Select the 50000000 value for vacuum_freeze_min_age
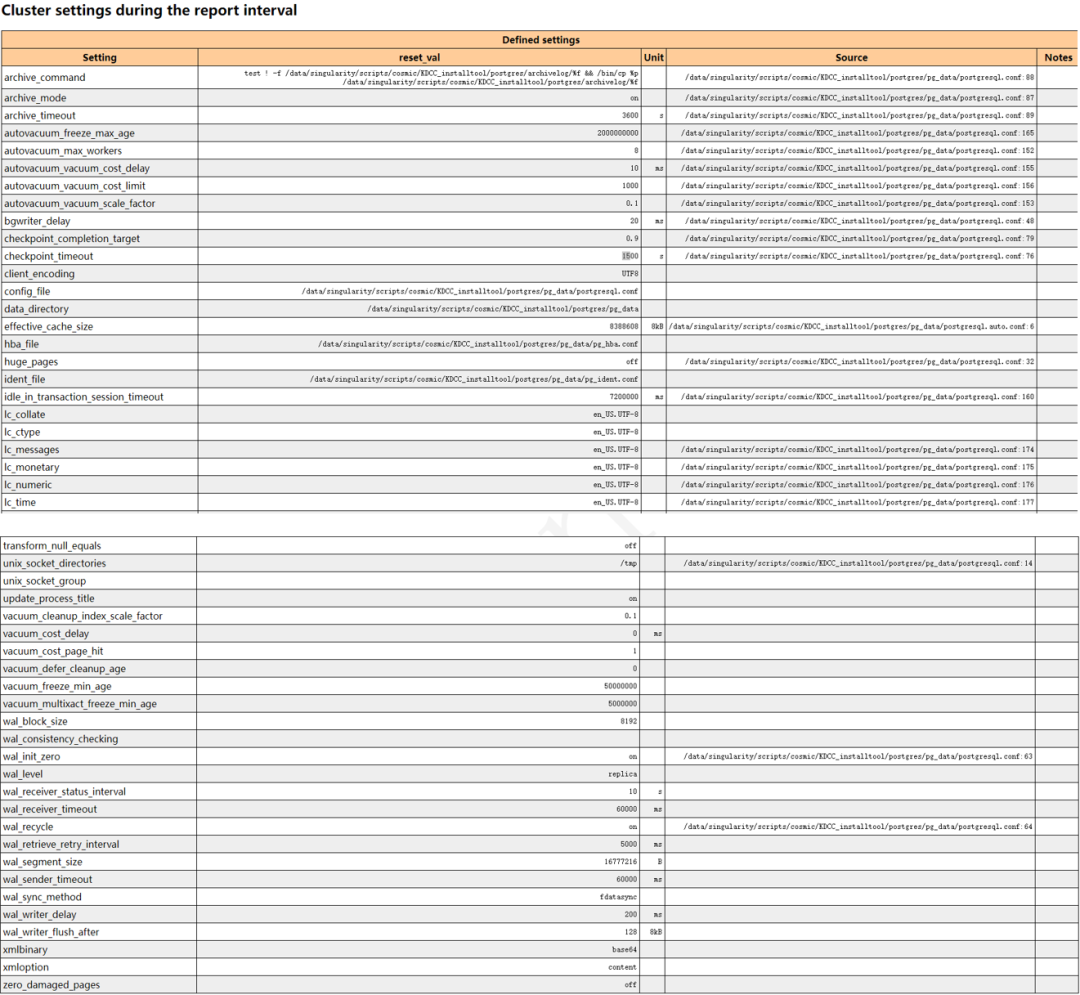1080x995 pixels. pyautogui.click(x=621, y=687)
